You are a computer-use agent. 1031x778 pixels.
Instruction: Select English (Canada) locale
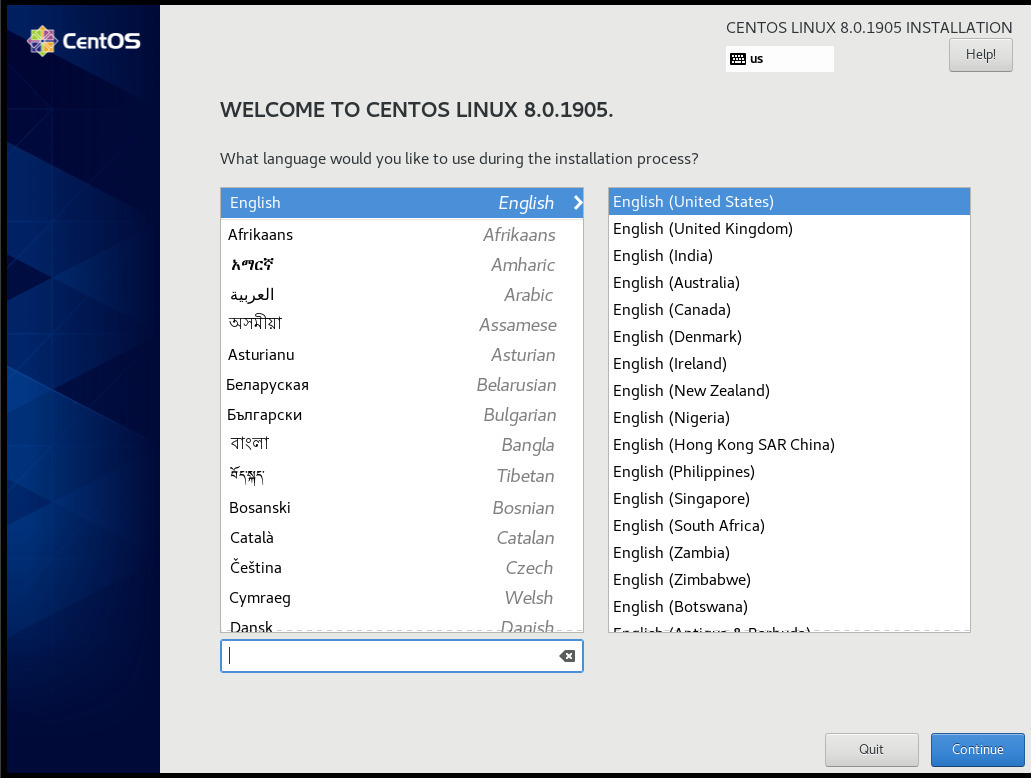click(x=671, y=309)
